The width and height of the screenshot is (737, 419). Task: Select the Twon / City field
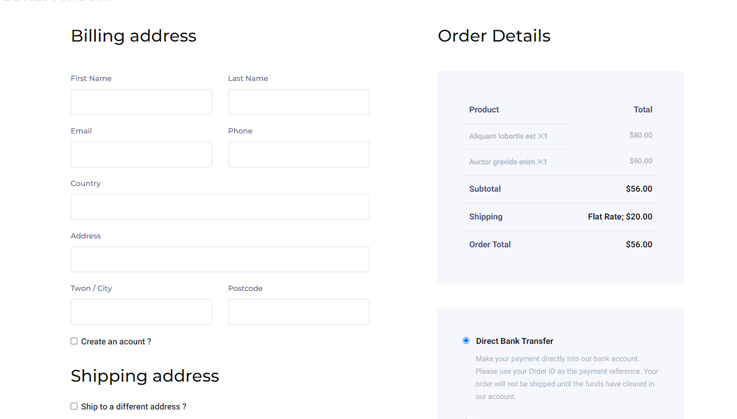point(141,312)
